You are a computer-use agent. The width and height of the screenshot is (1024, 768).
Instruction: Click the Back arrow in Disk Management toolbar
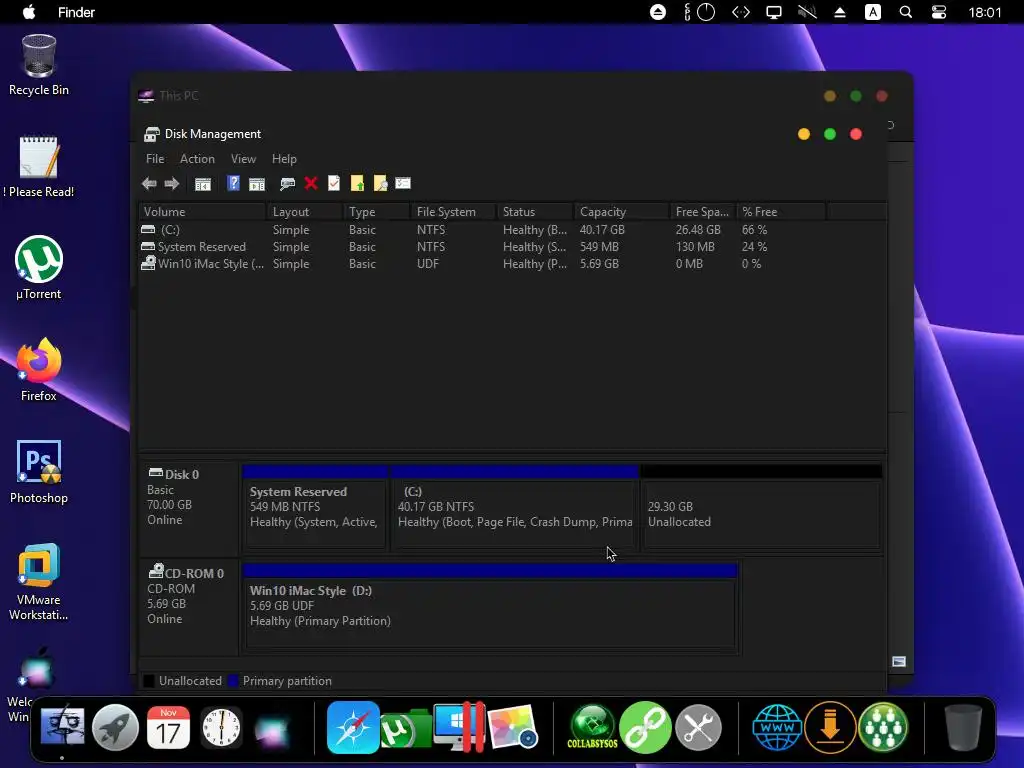click(x=149, y=184)
